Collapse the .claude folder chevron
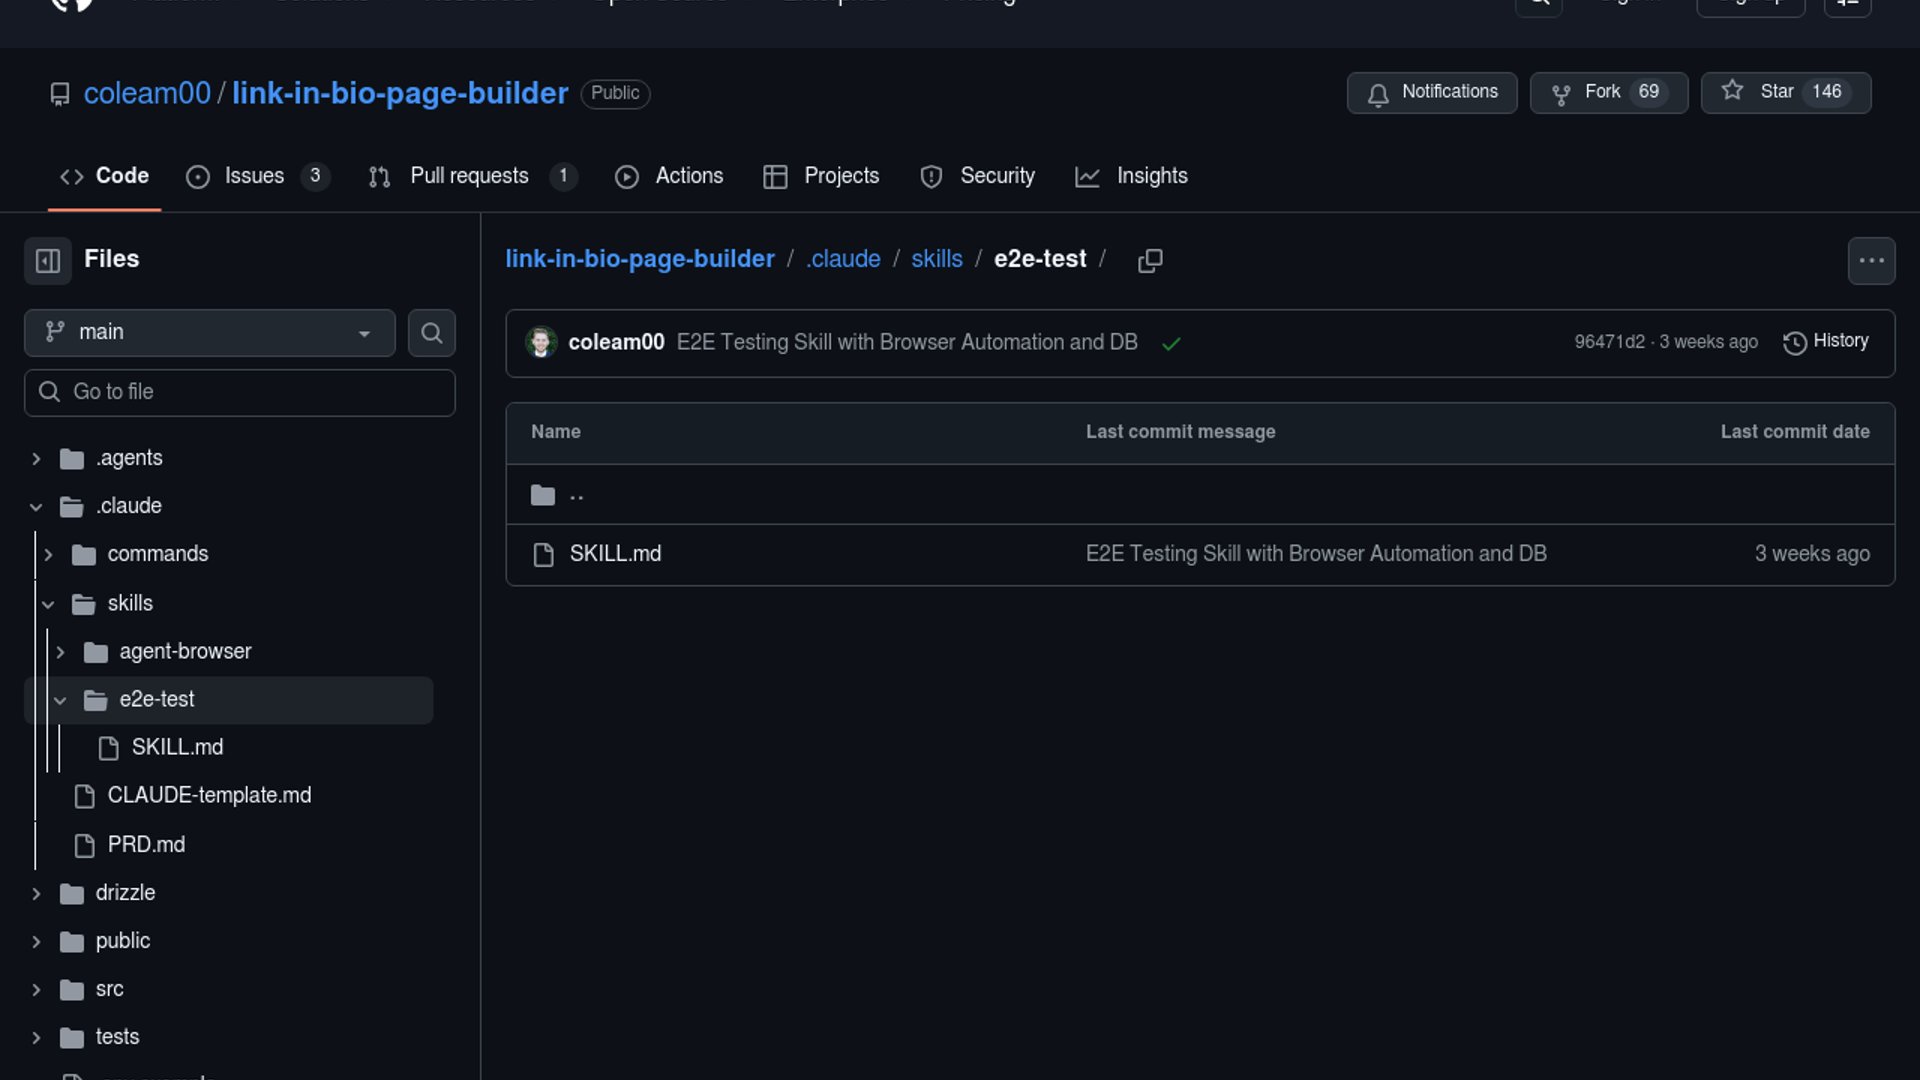The width and height of the screenshot is (1920, 1080). click(36, 507)
